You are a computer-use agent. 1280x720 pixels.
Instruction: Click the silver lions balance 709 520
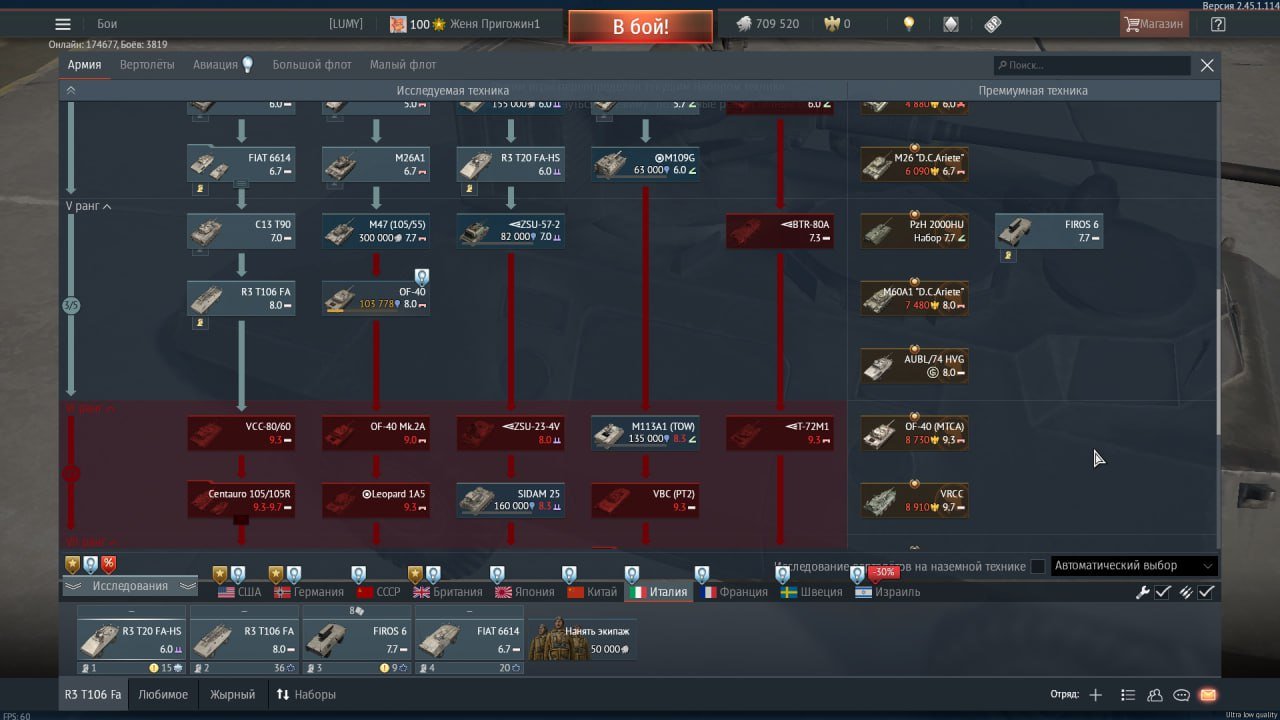768,24
